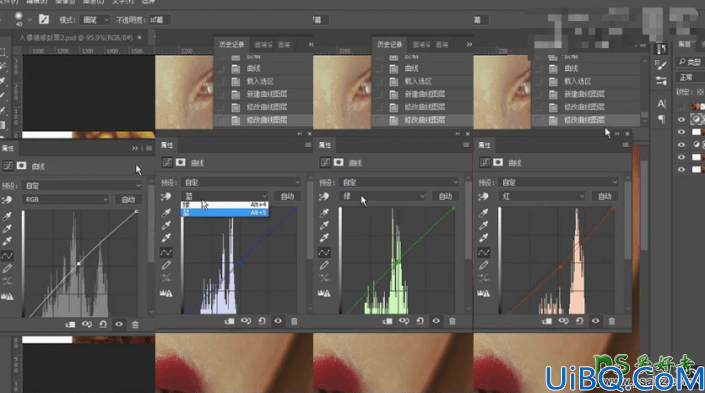705x393 pixels.
Task: Toggle brush settings panel icon in options bar
Action: 44,19
